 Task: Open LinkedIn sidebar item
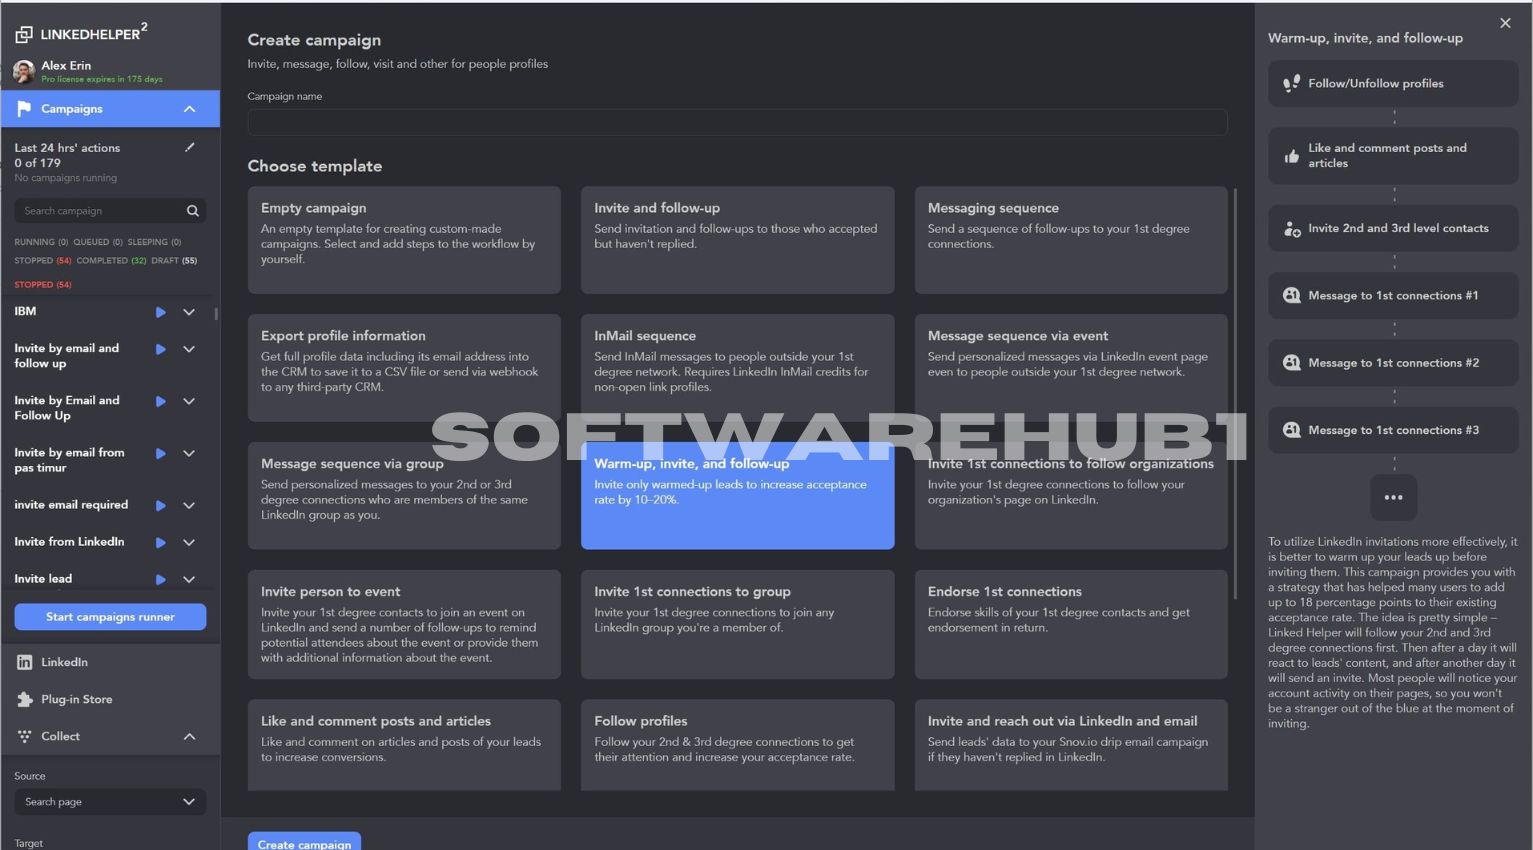coord(110,662)
